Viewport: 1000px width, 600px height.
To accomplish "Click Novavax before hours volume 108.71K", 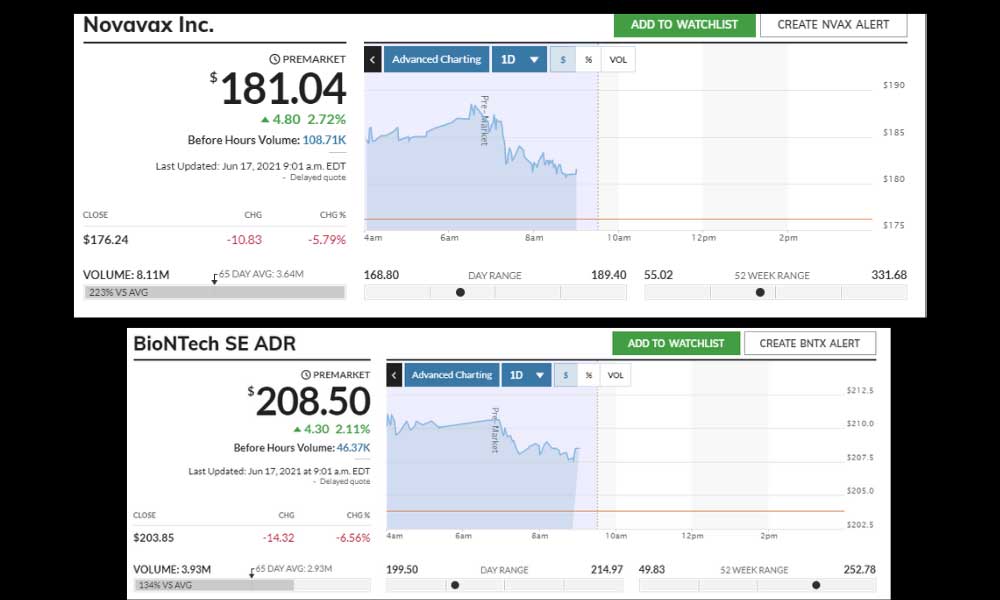I will point(324,140).
